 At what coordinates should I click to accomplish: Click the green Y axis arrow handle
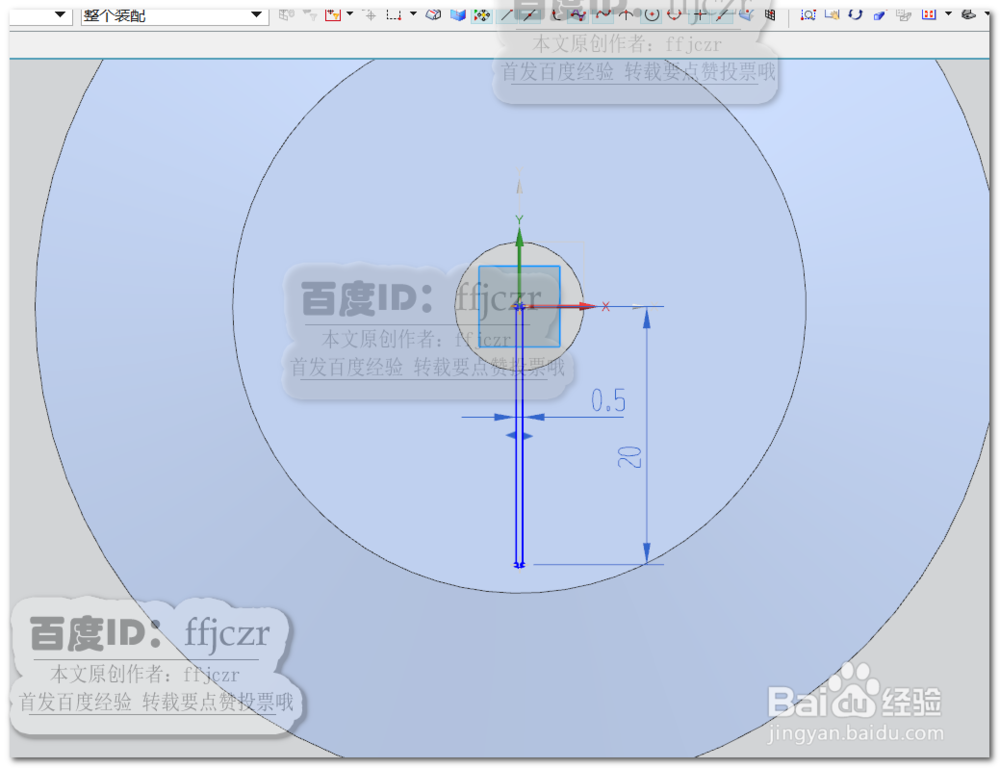tap(520, 237)
